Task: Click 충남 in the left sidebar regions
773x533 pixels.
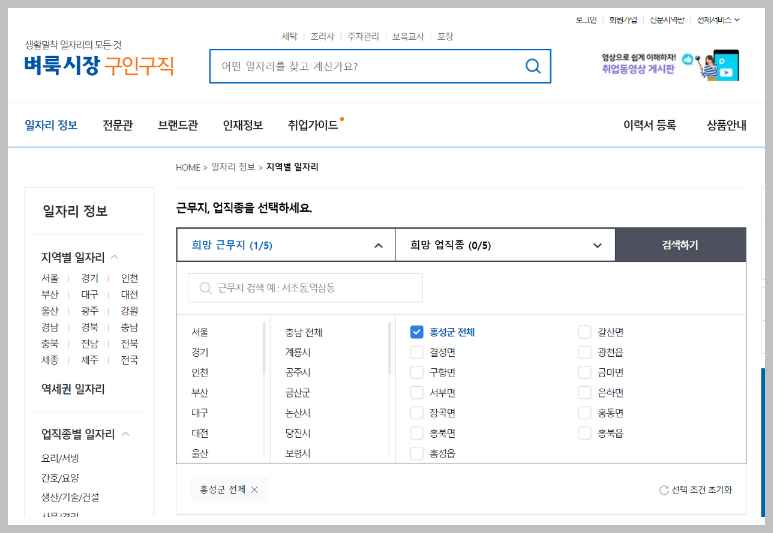Action: pos(129,327)
